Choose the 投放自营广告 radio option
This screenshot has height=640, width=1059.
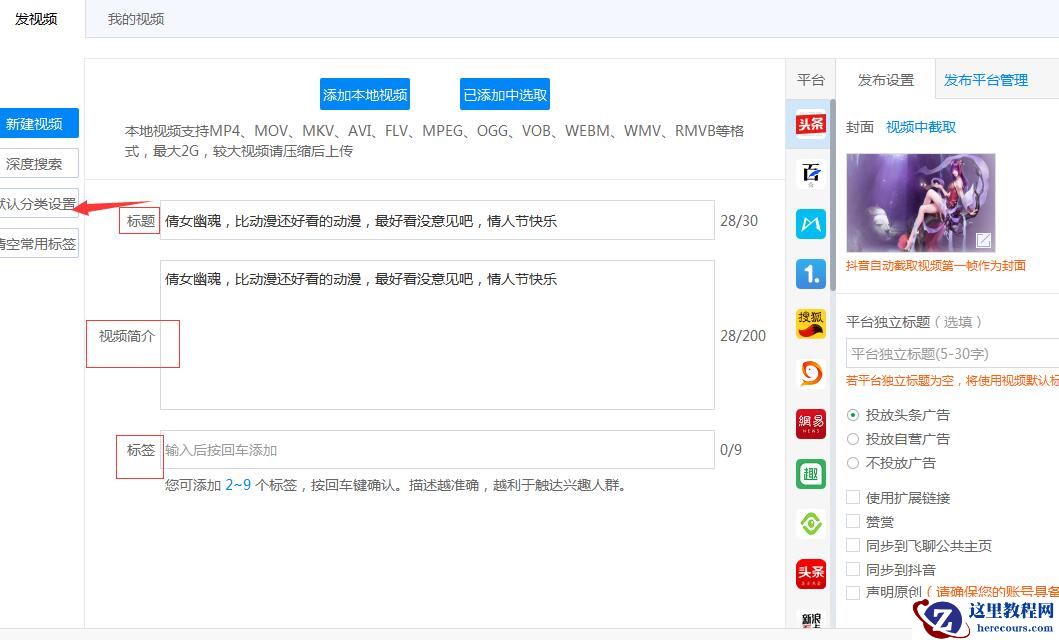853,439
